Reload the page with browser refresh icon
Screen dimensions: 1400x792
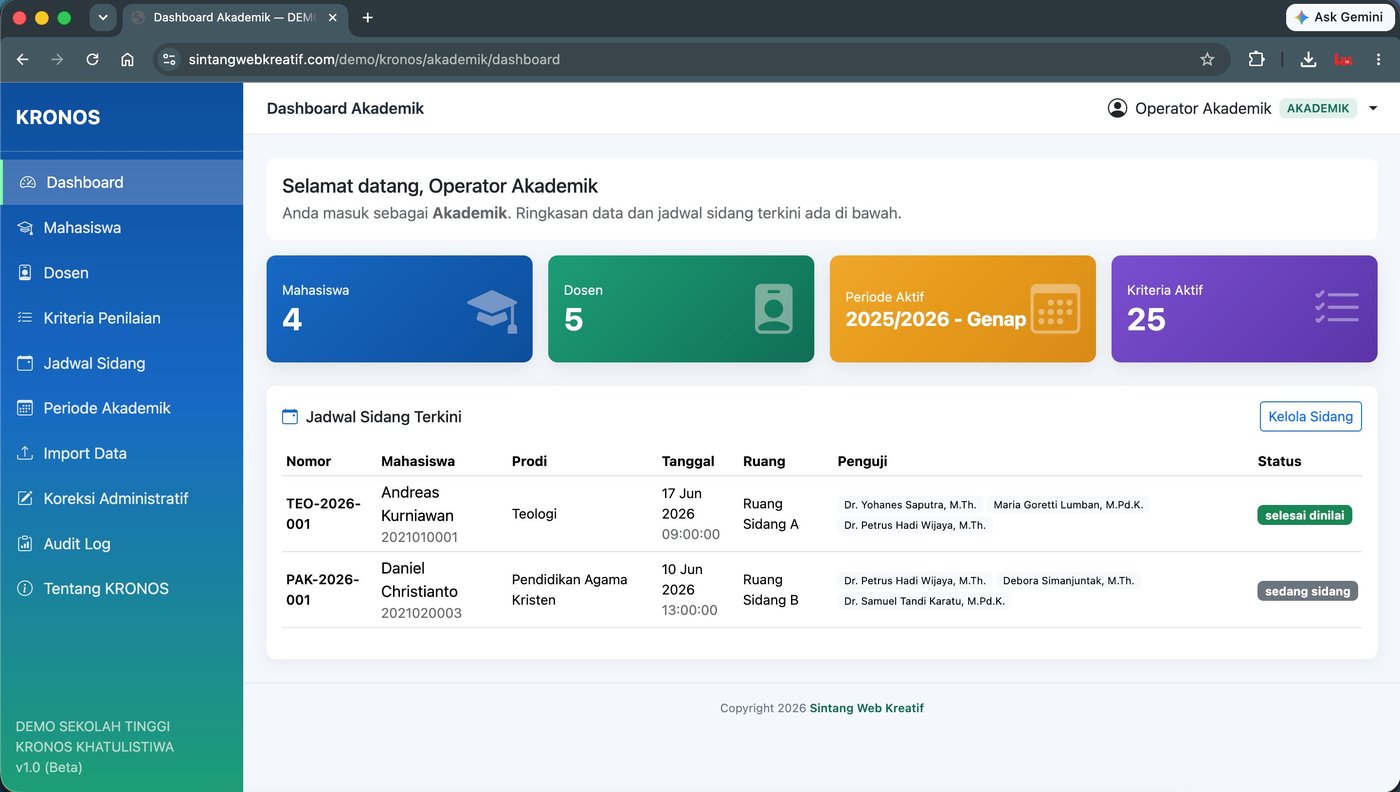coord(92,59)
